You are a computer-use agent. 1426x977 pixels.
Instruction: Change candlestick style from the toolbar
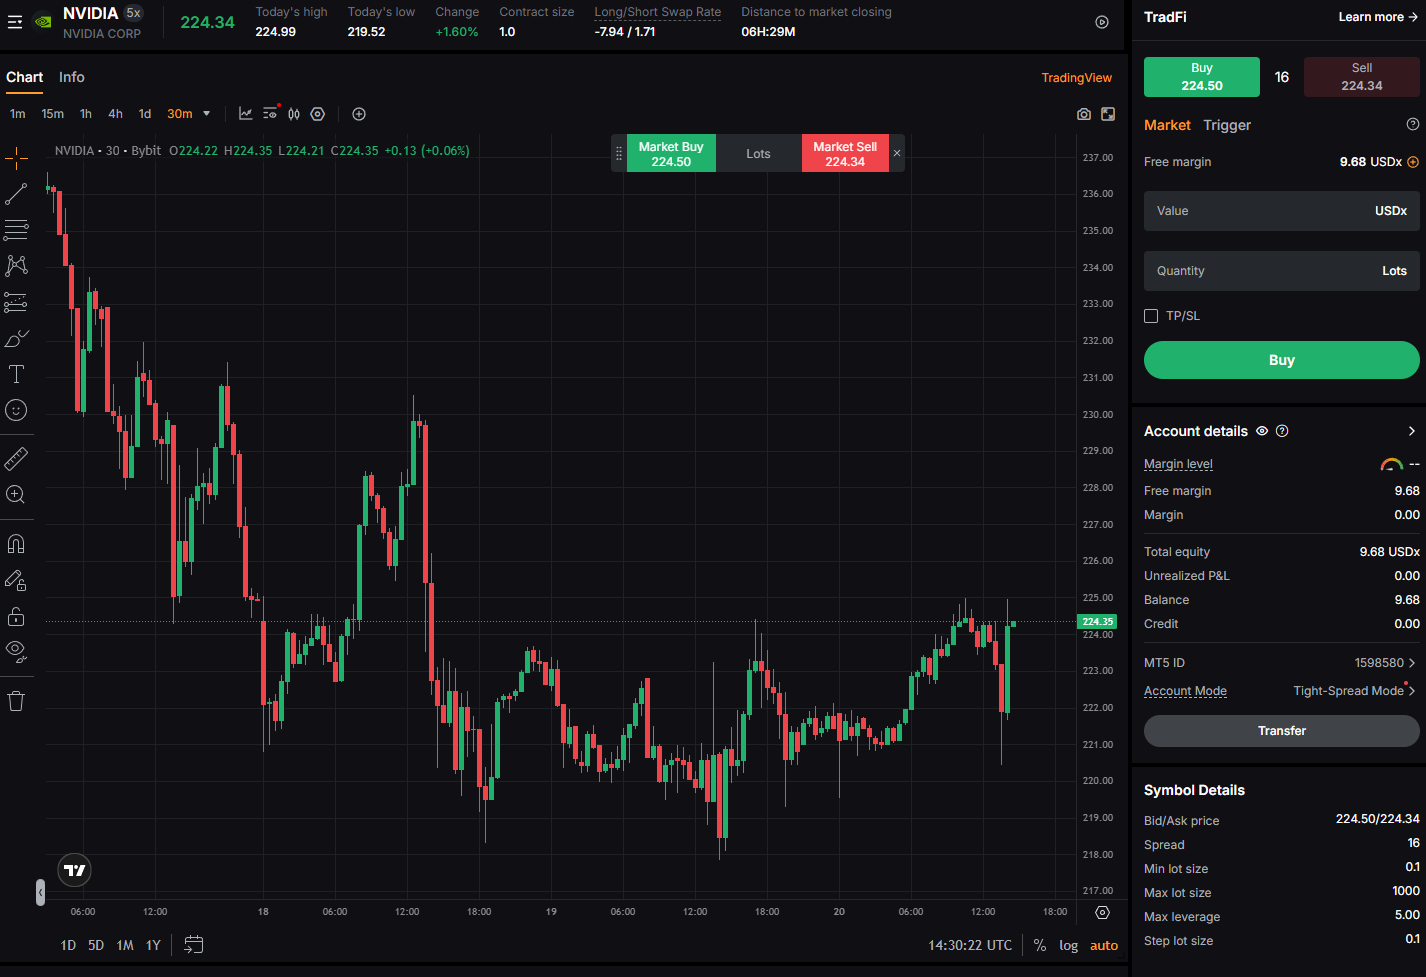[294, 114]
